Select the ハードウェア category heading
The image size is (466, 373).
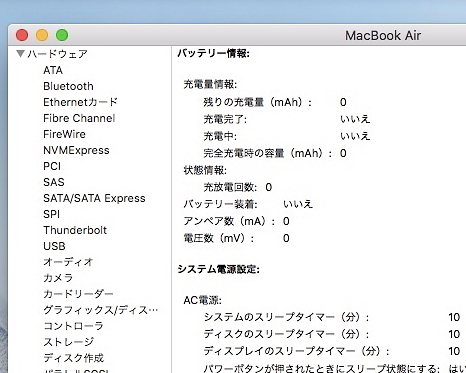[58, 54]
